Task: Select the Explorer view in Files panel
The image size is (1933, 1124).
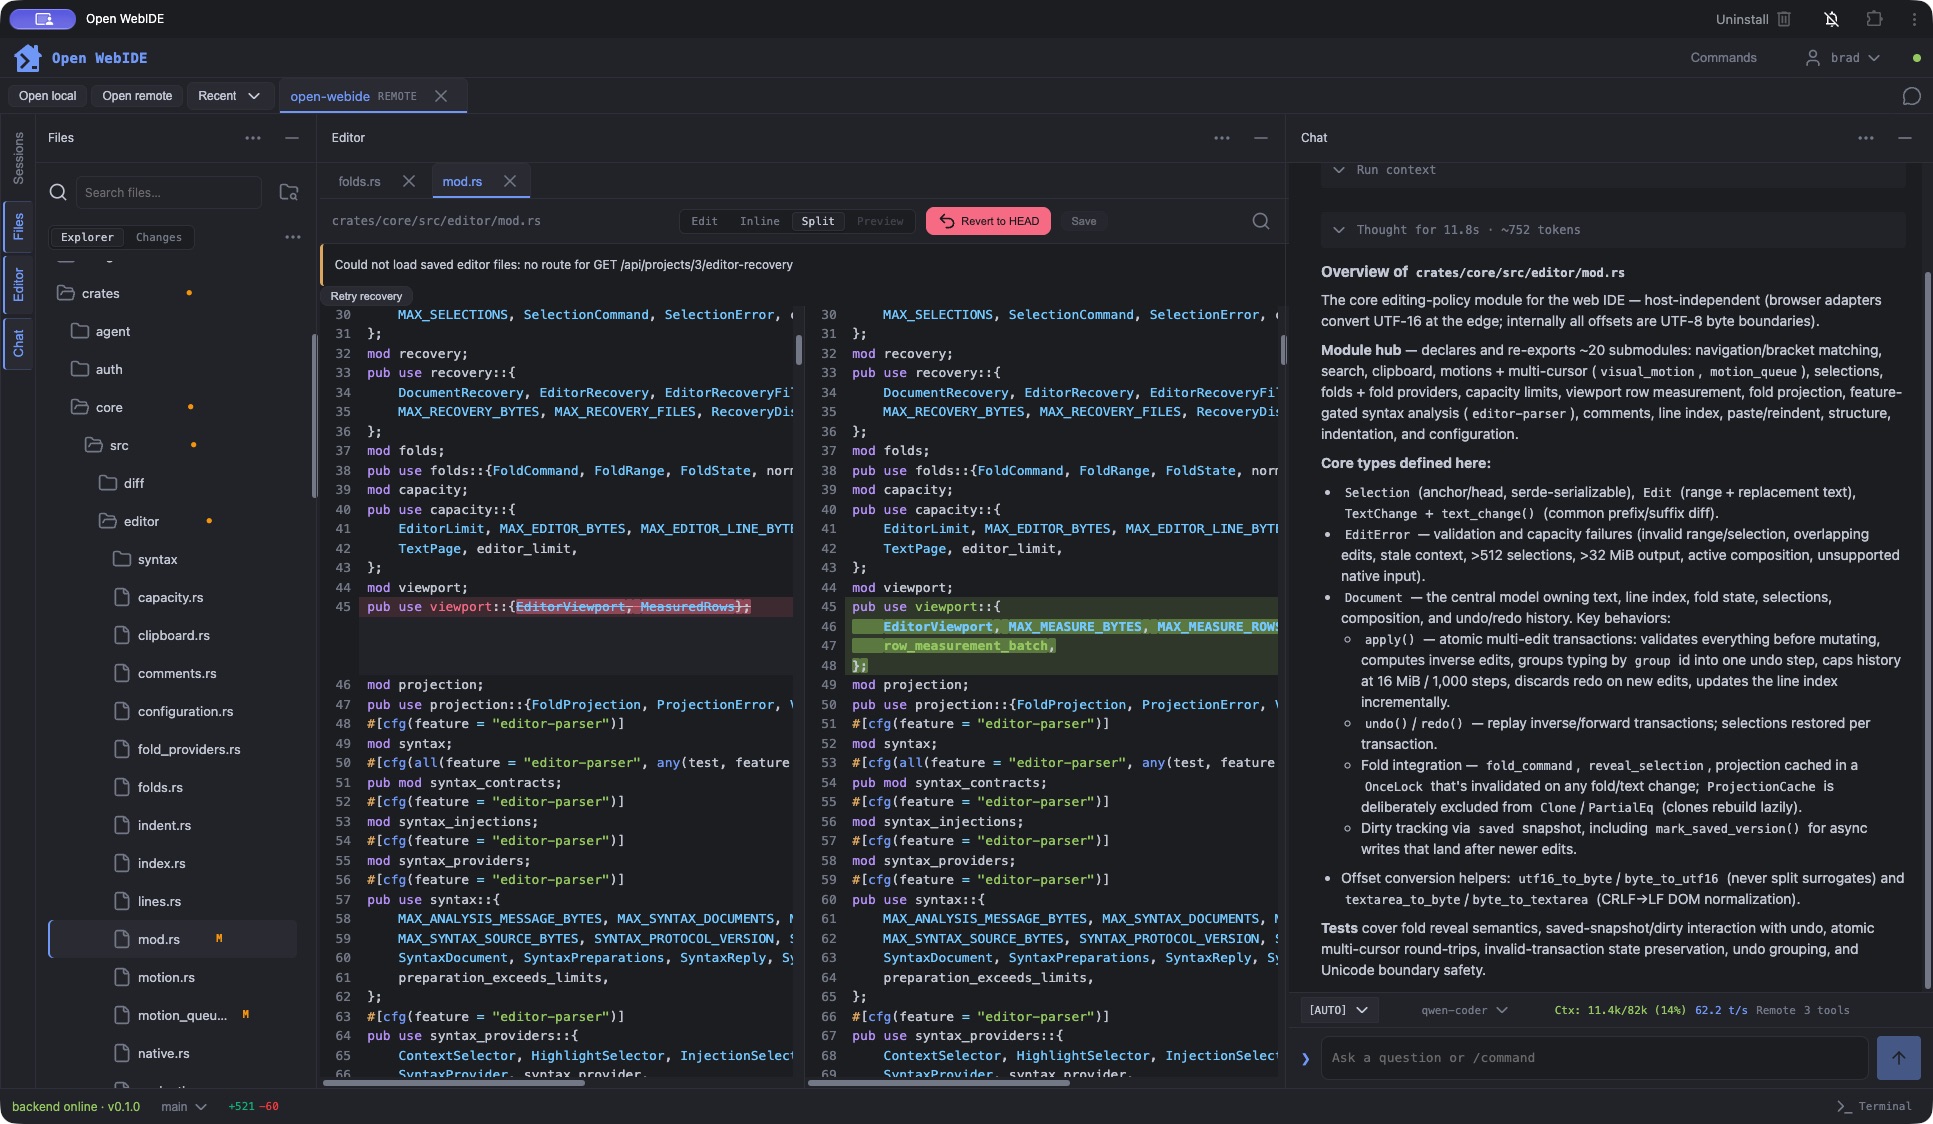Action: pyautogui.click(x=87, y=237)
